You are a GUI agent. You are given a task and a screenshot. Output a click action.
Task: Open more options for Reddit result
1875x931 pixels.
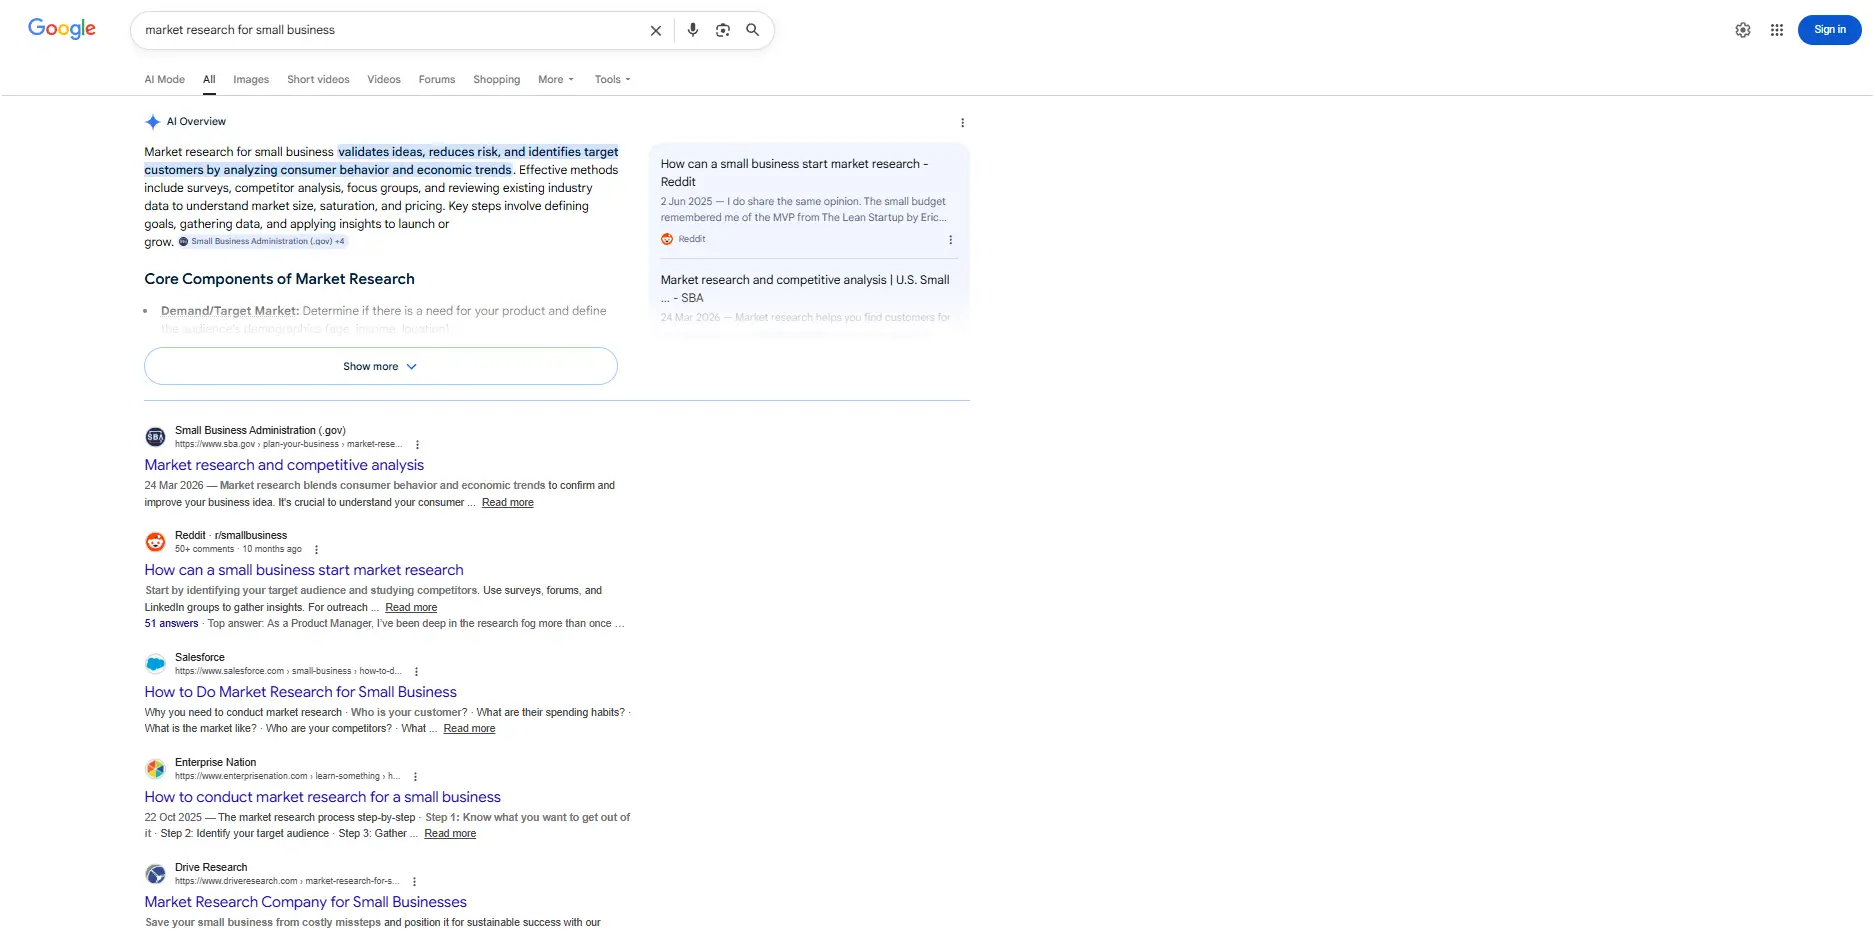pos(316,550)
